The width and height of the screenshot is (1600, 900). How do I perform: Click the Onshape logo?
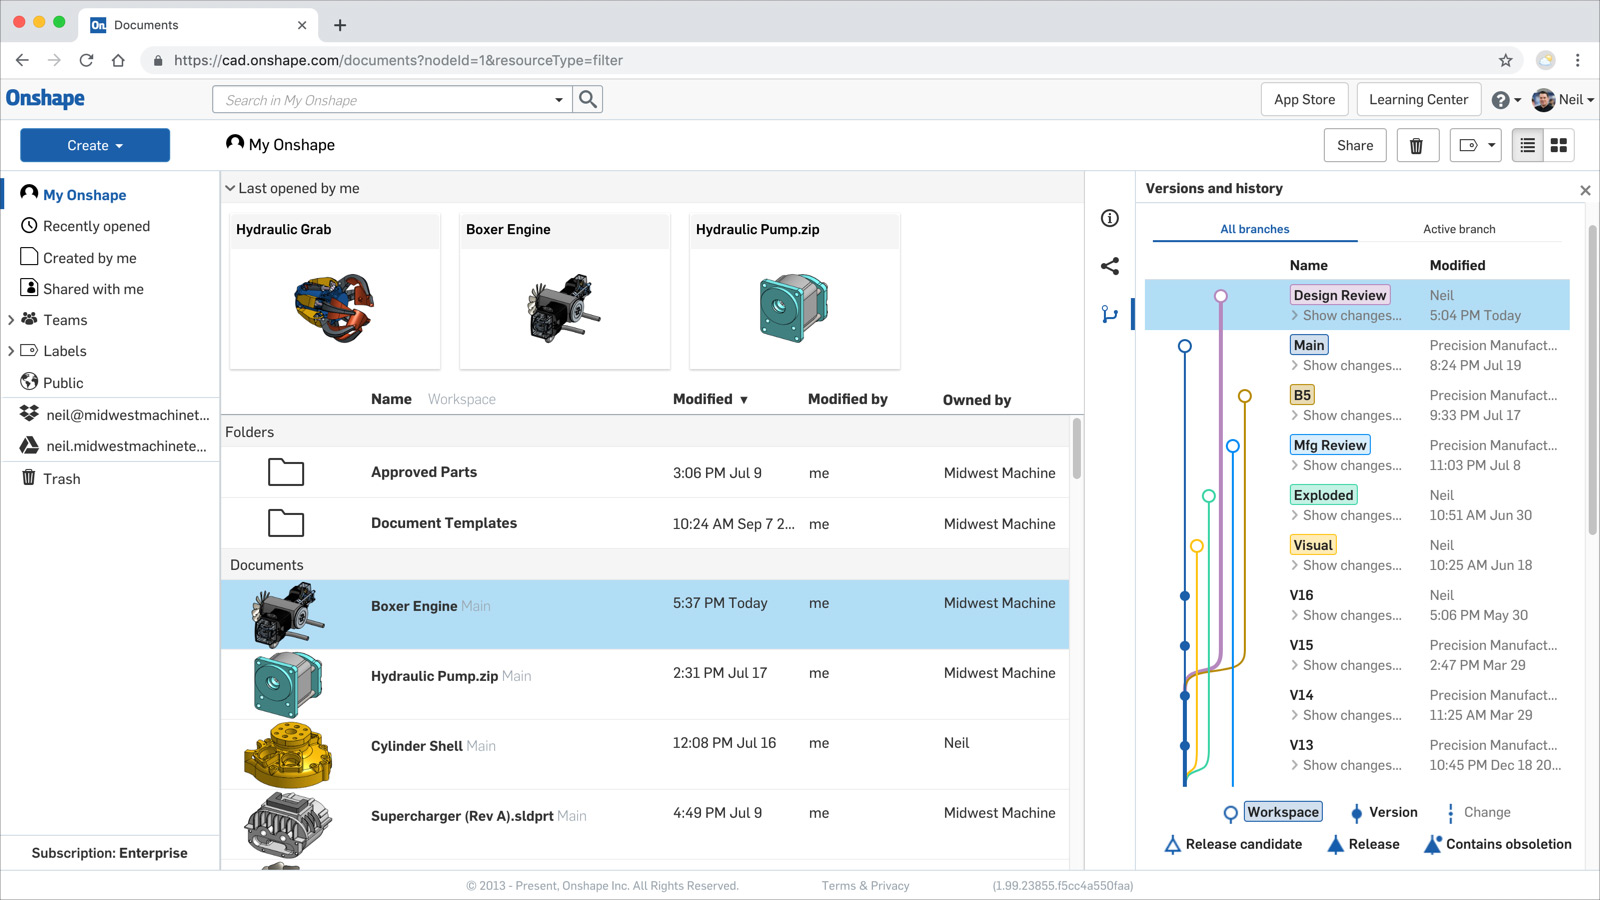coord(45,98)
